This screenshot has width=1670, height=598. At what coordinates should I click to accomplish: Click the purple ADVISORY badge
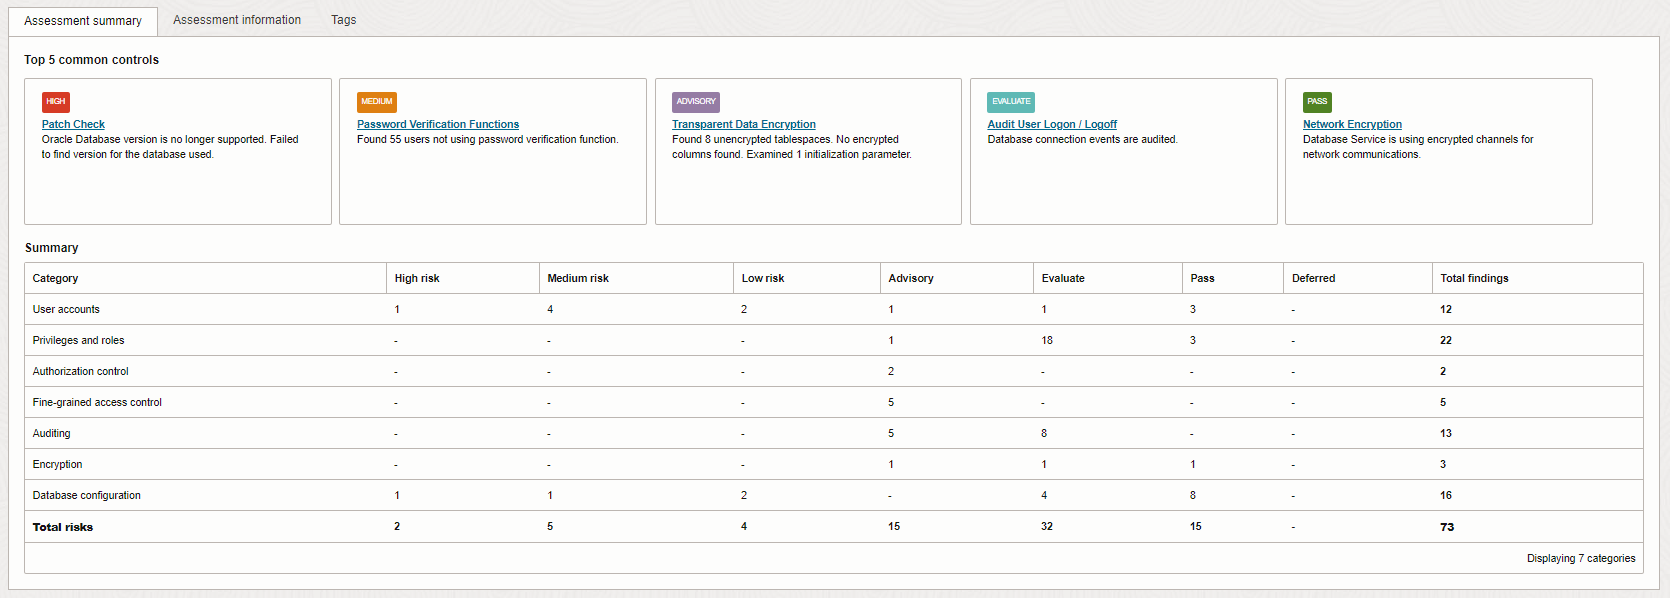696,102
